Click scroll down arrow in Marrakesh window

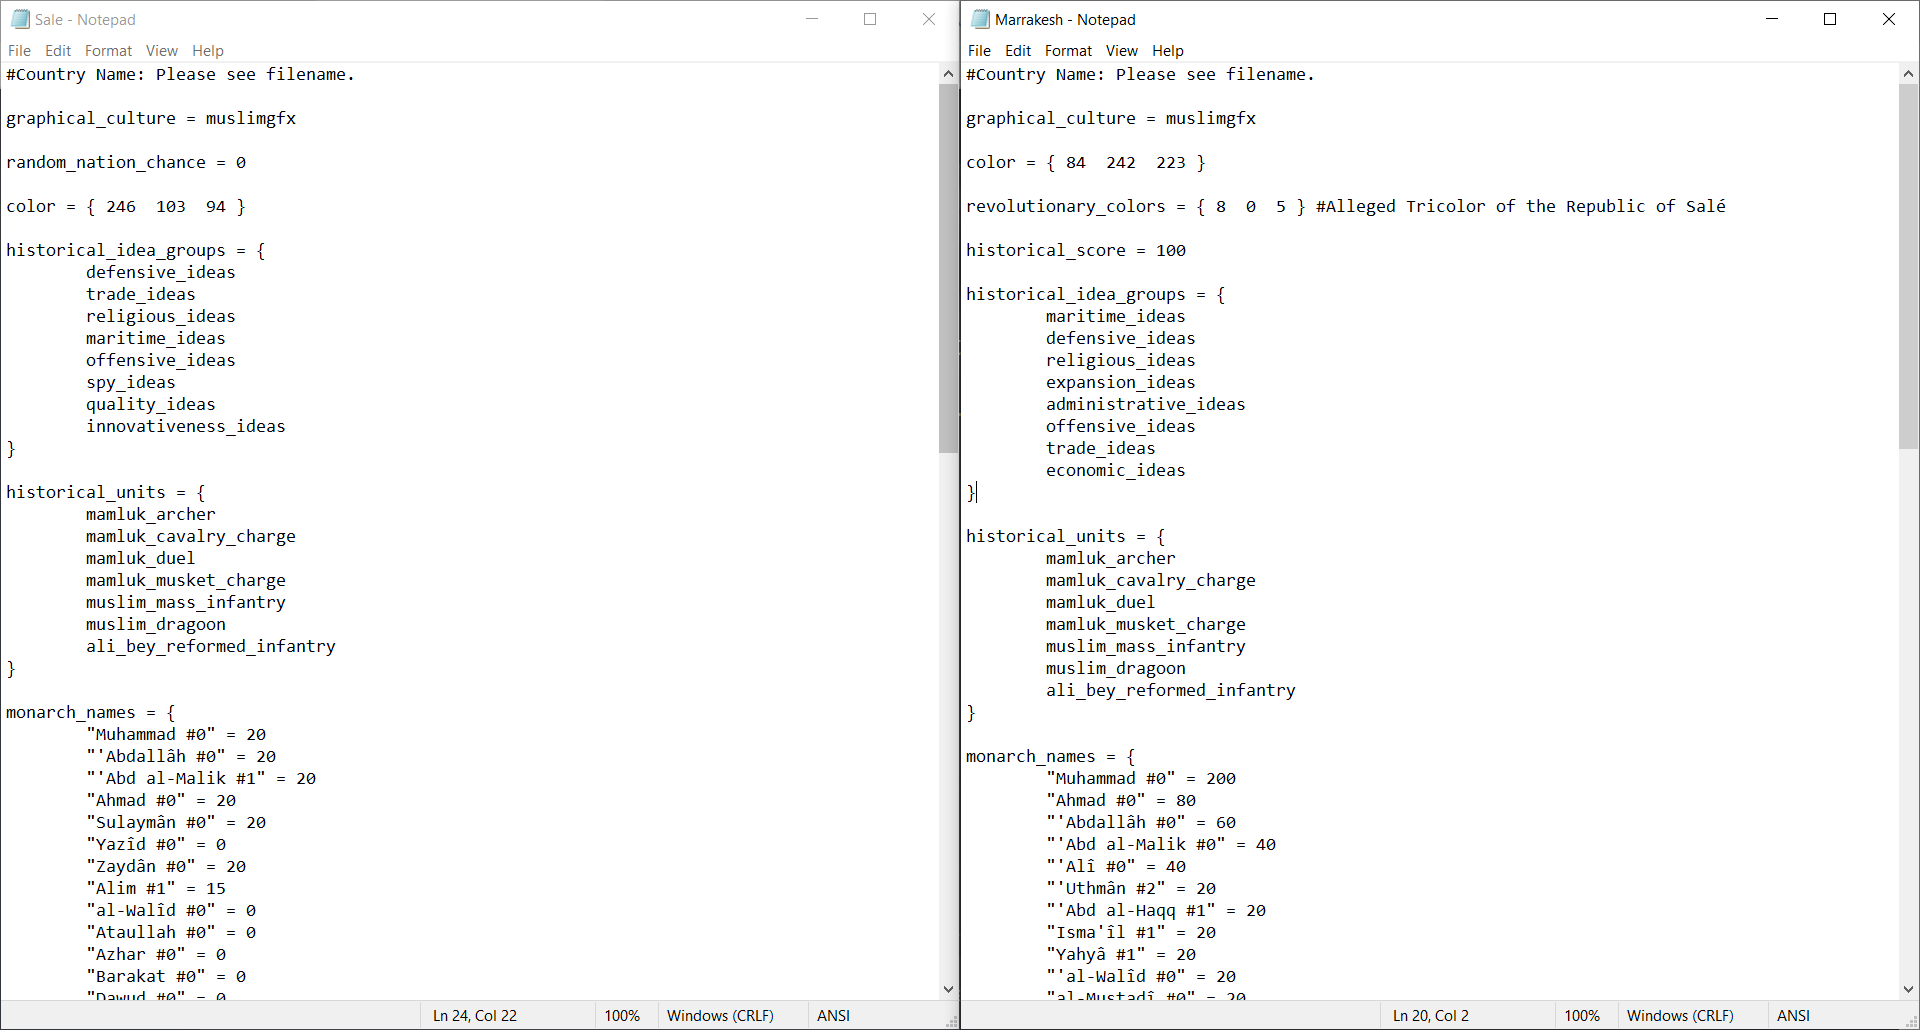(x=1908, y=989)
